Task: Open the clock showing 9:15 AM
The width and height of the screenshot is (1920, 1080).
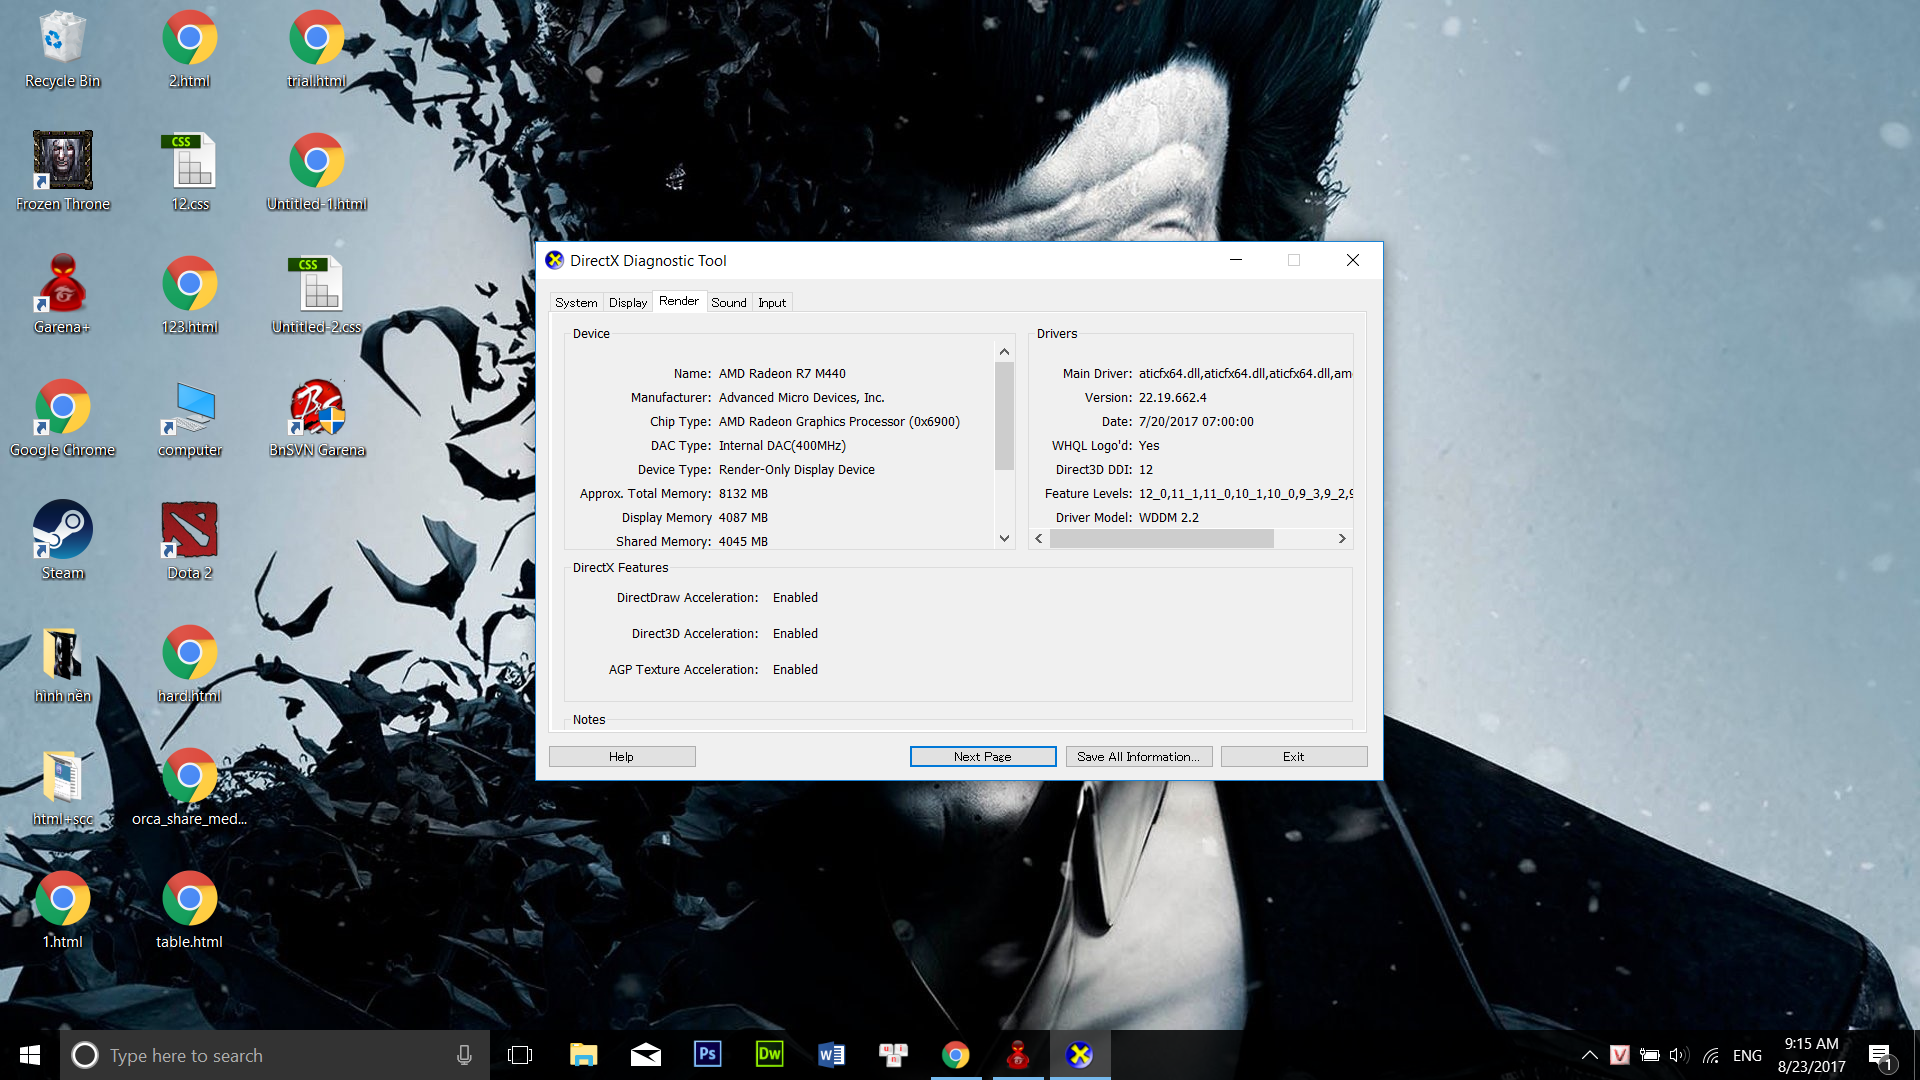Action: click(x=1811, y=1055)
